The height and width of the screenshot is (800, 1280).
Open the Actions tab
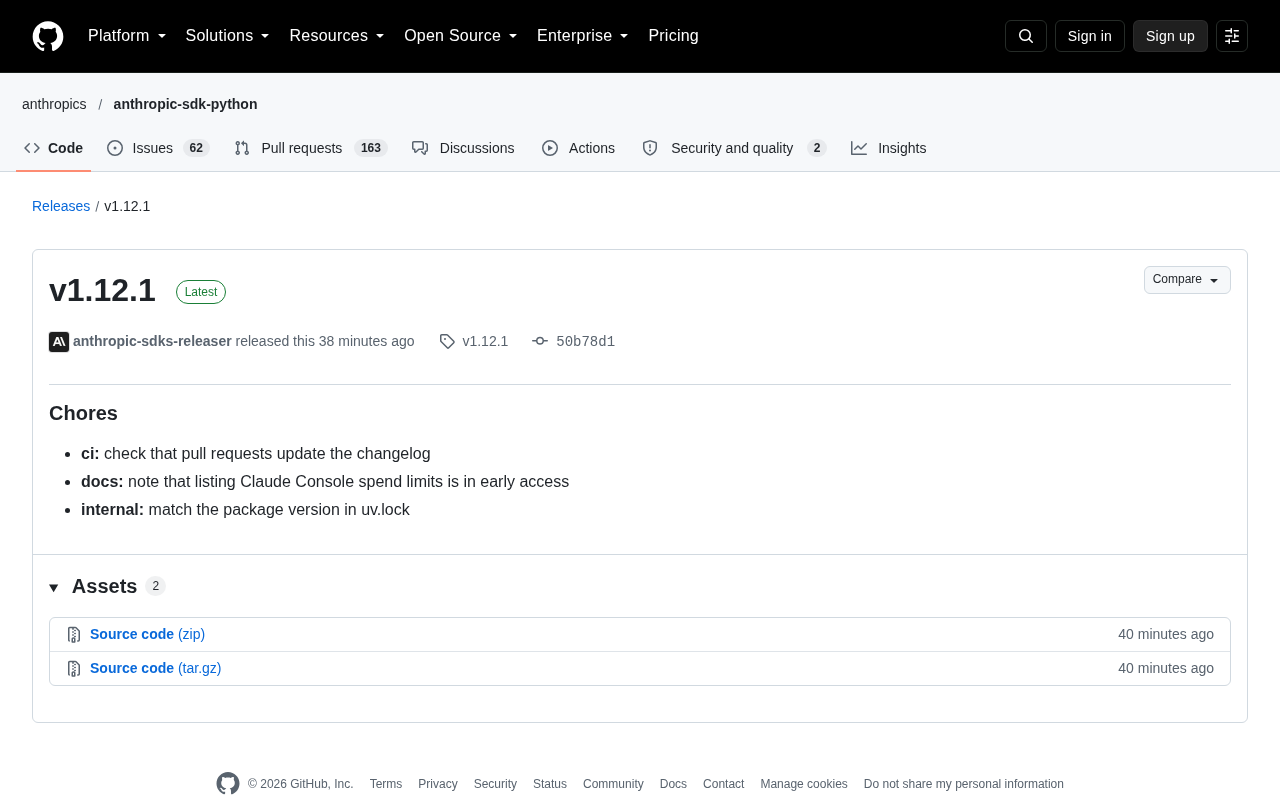pos(578,148)
